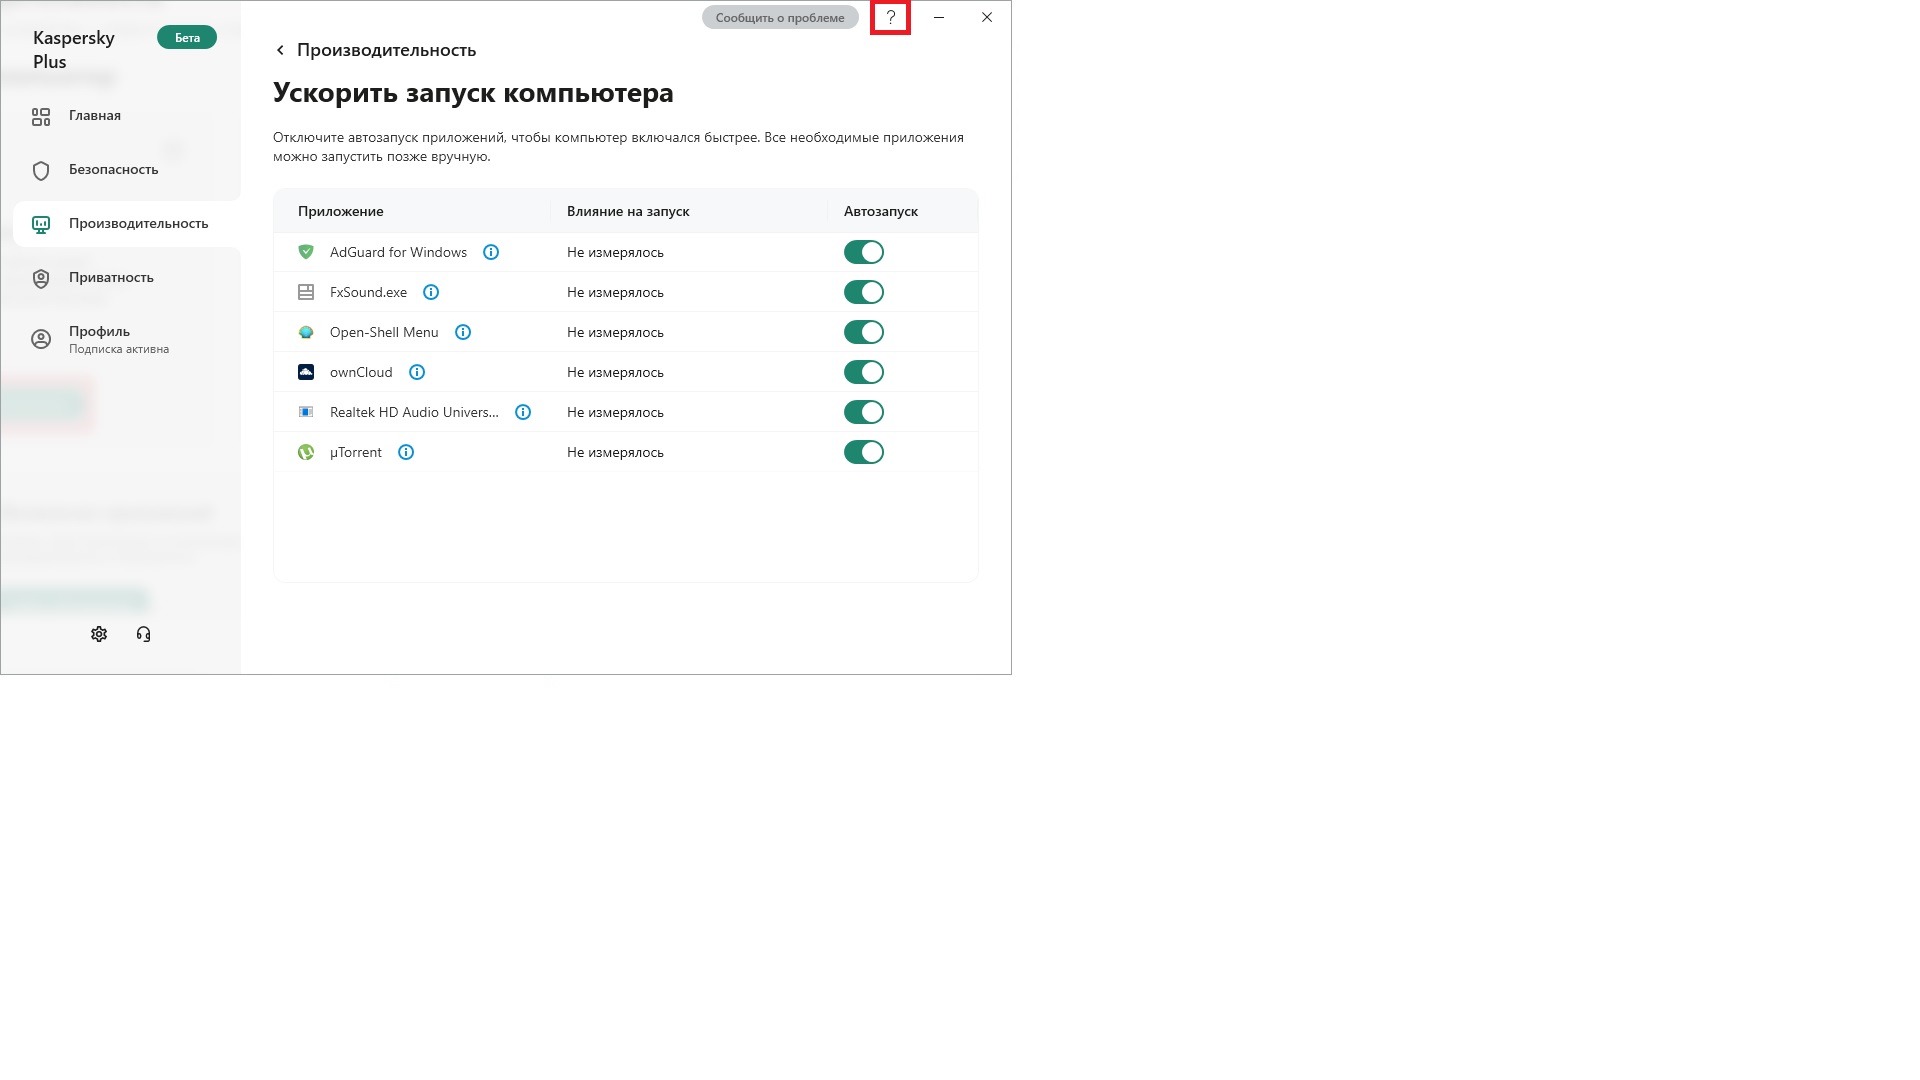The height and width of the screenshot is (1080, 1920).
Task: Click the Realtek HD Audio app icon
Action: (x=306, y=412)
